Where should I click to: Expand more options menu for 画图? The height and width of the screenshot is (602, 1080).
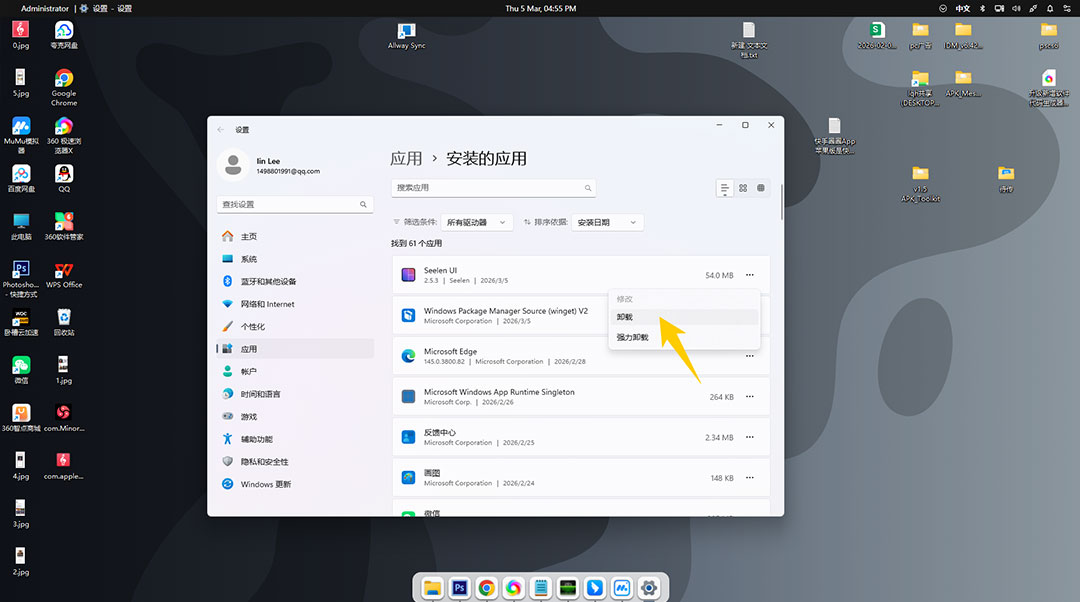click(x=749, y=477)
